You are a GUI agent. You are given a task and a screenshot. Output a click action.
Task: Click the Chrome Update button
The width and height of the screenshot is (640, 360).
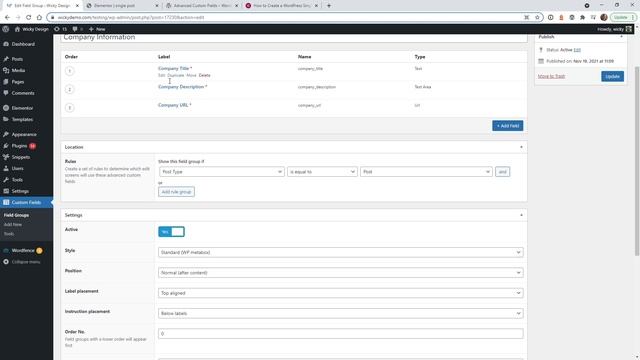coord(623,18)
